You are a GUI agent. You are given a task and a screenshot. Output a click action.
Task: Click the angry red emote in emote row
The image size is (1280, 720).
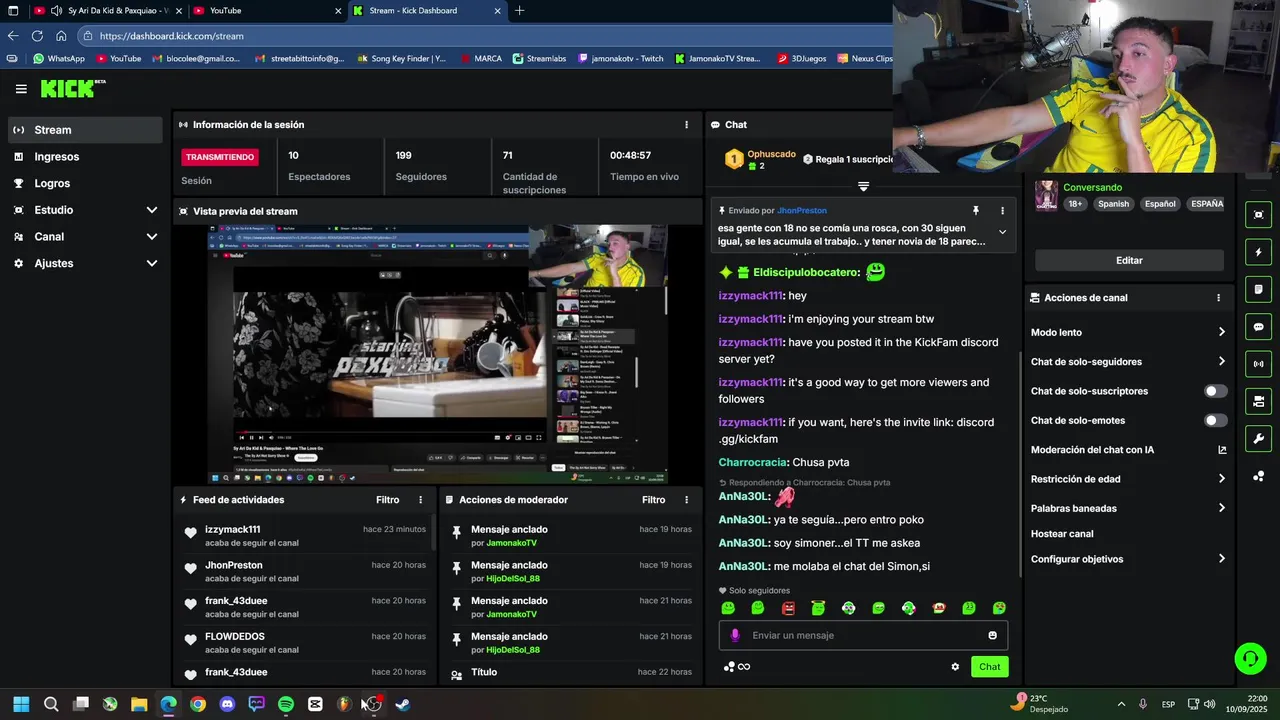(788, 608)
